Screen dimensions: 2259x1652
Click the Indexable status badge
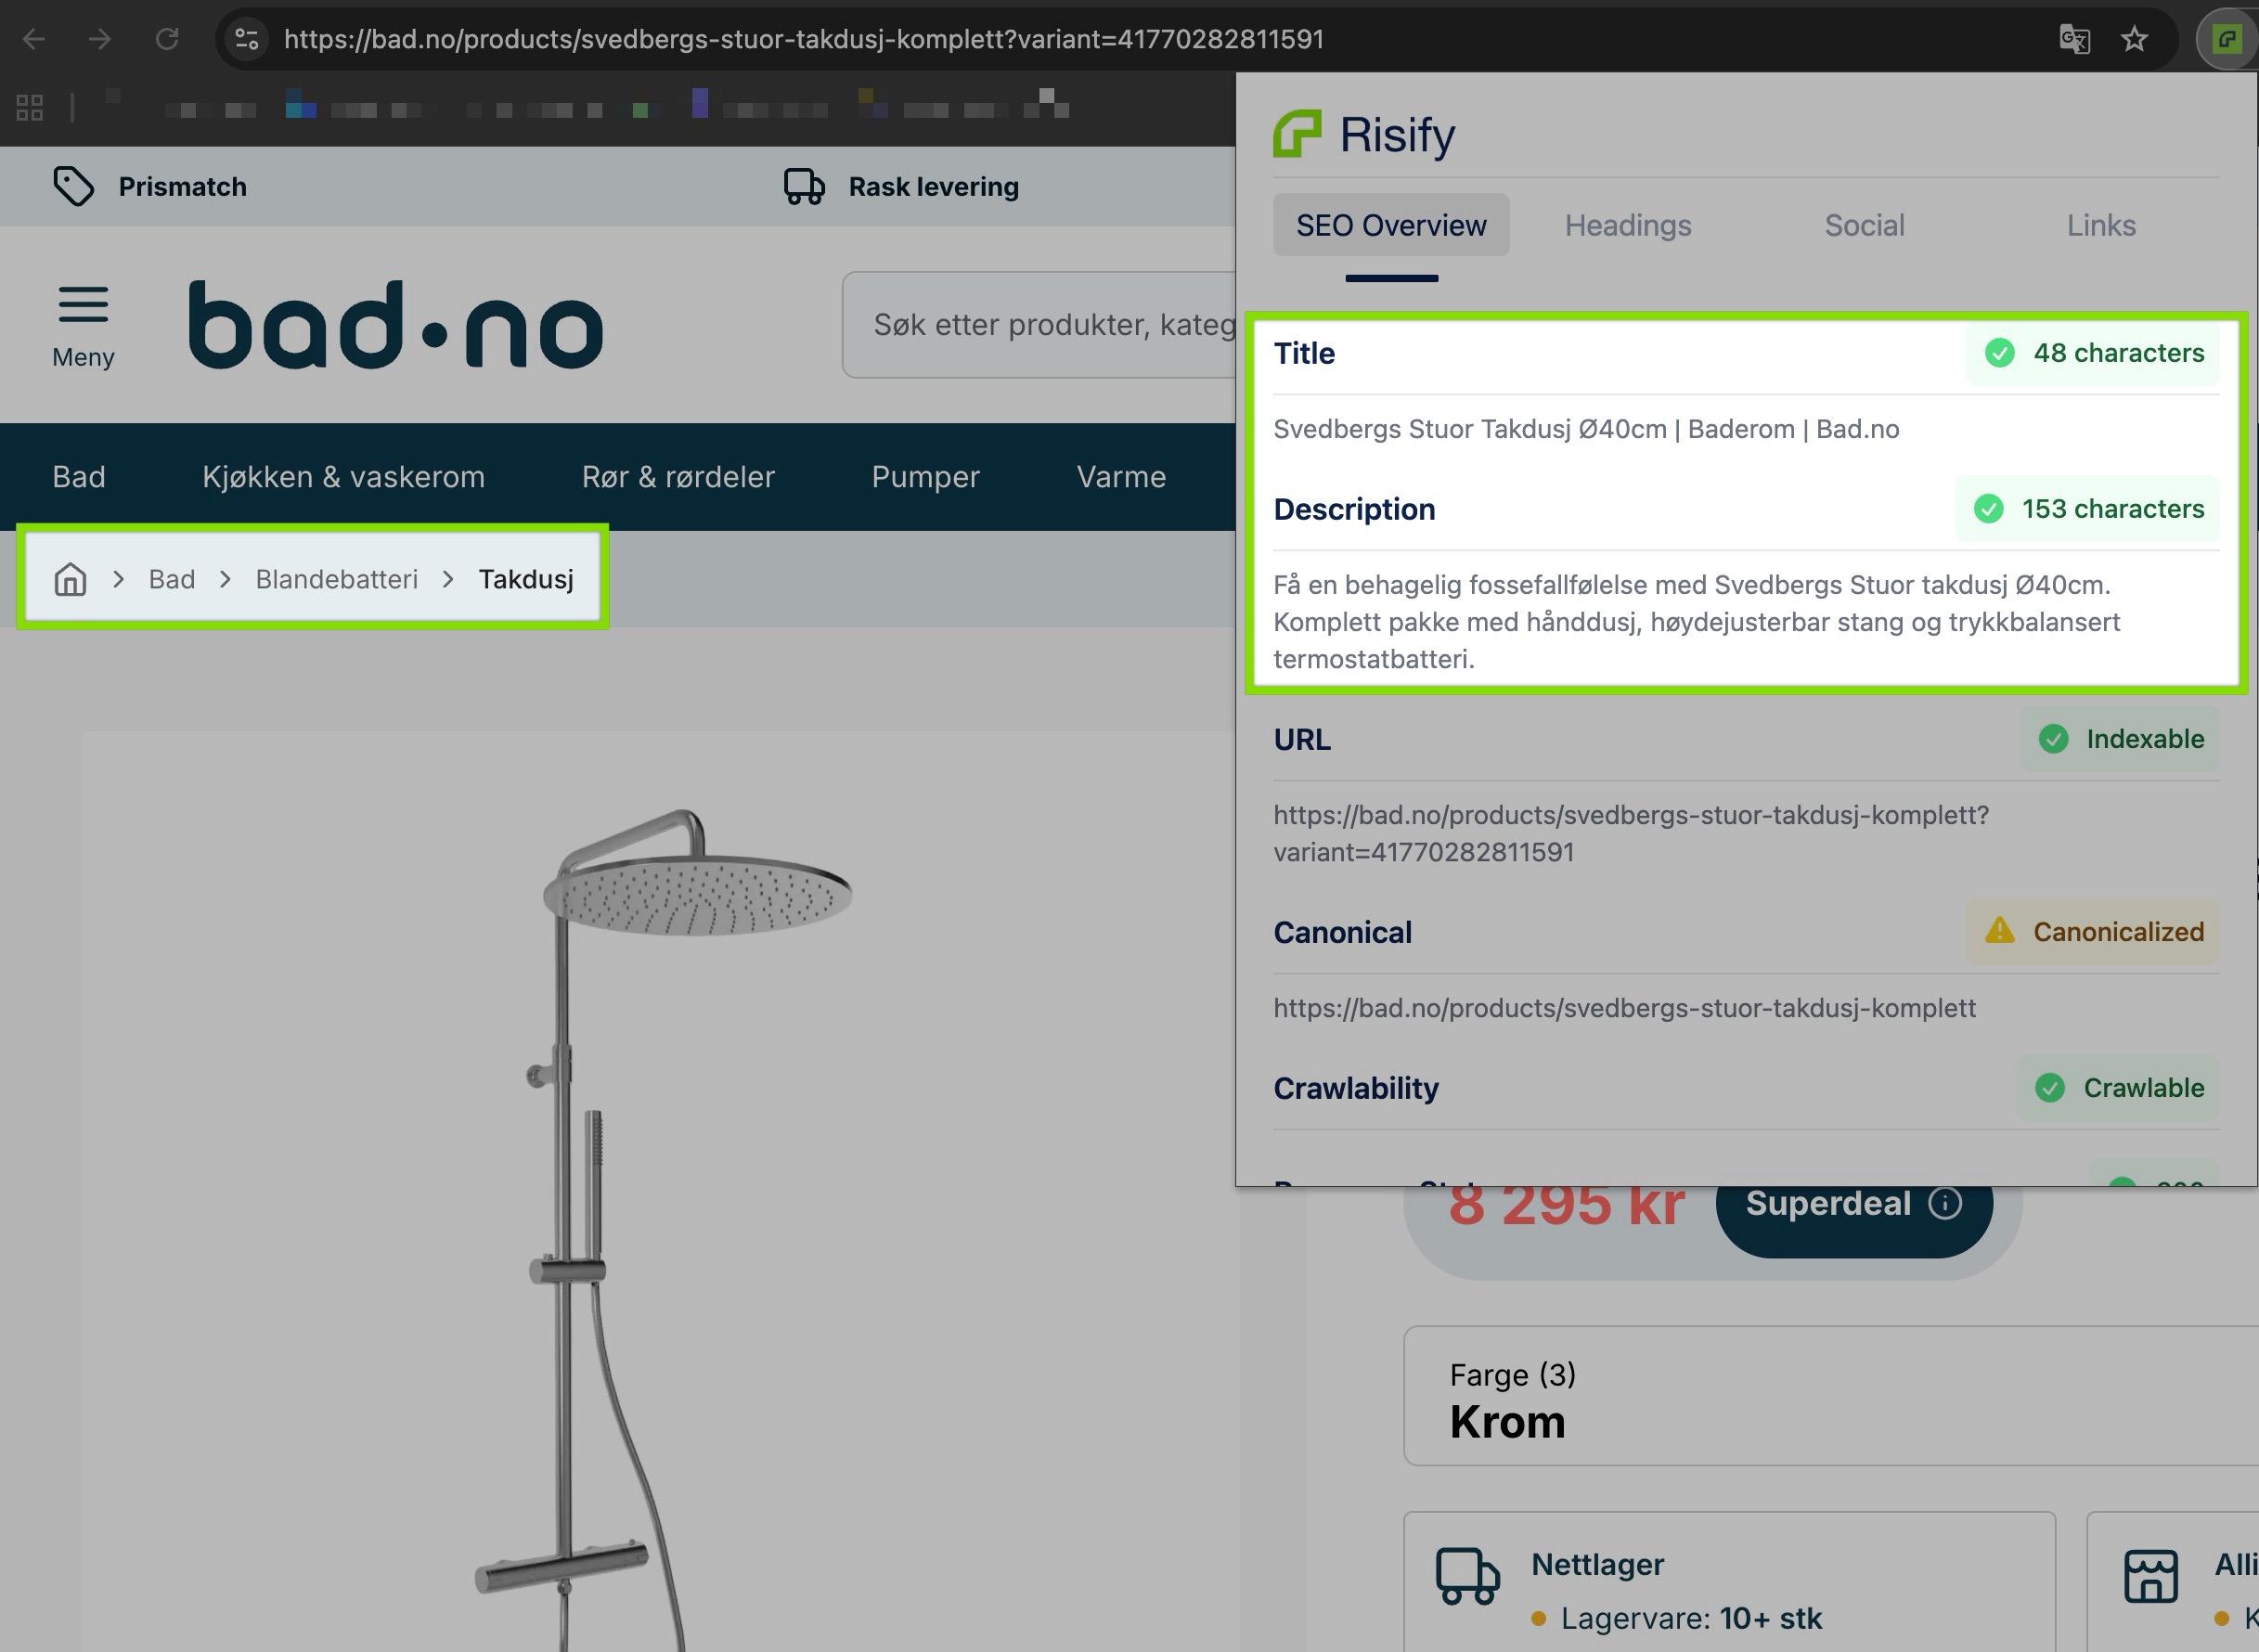pos(2120,739)
